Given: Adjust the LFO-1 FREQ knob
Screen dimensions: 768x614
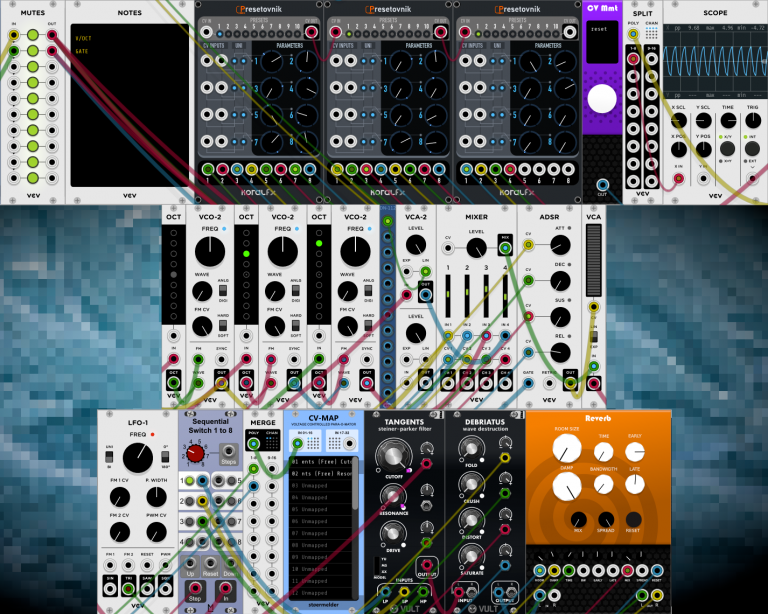Looking at the screenshot, I should [138, 458].
